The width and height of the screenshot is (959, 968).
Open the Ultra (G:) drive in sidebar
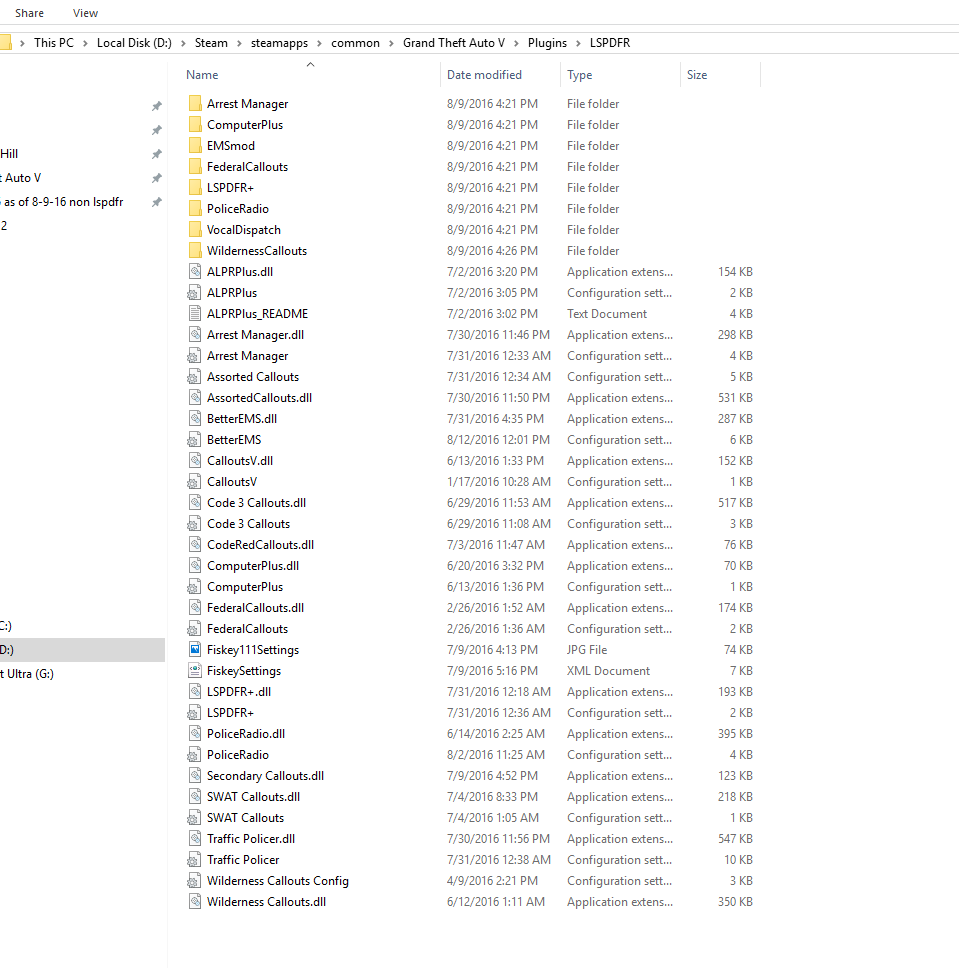click(x=27, y=674)
